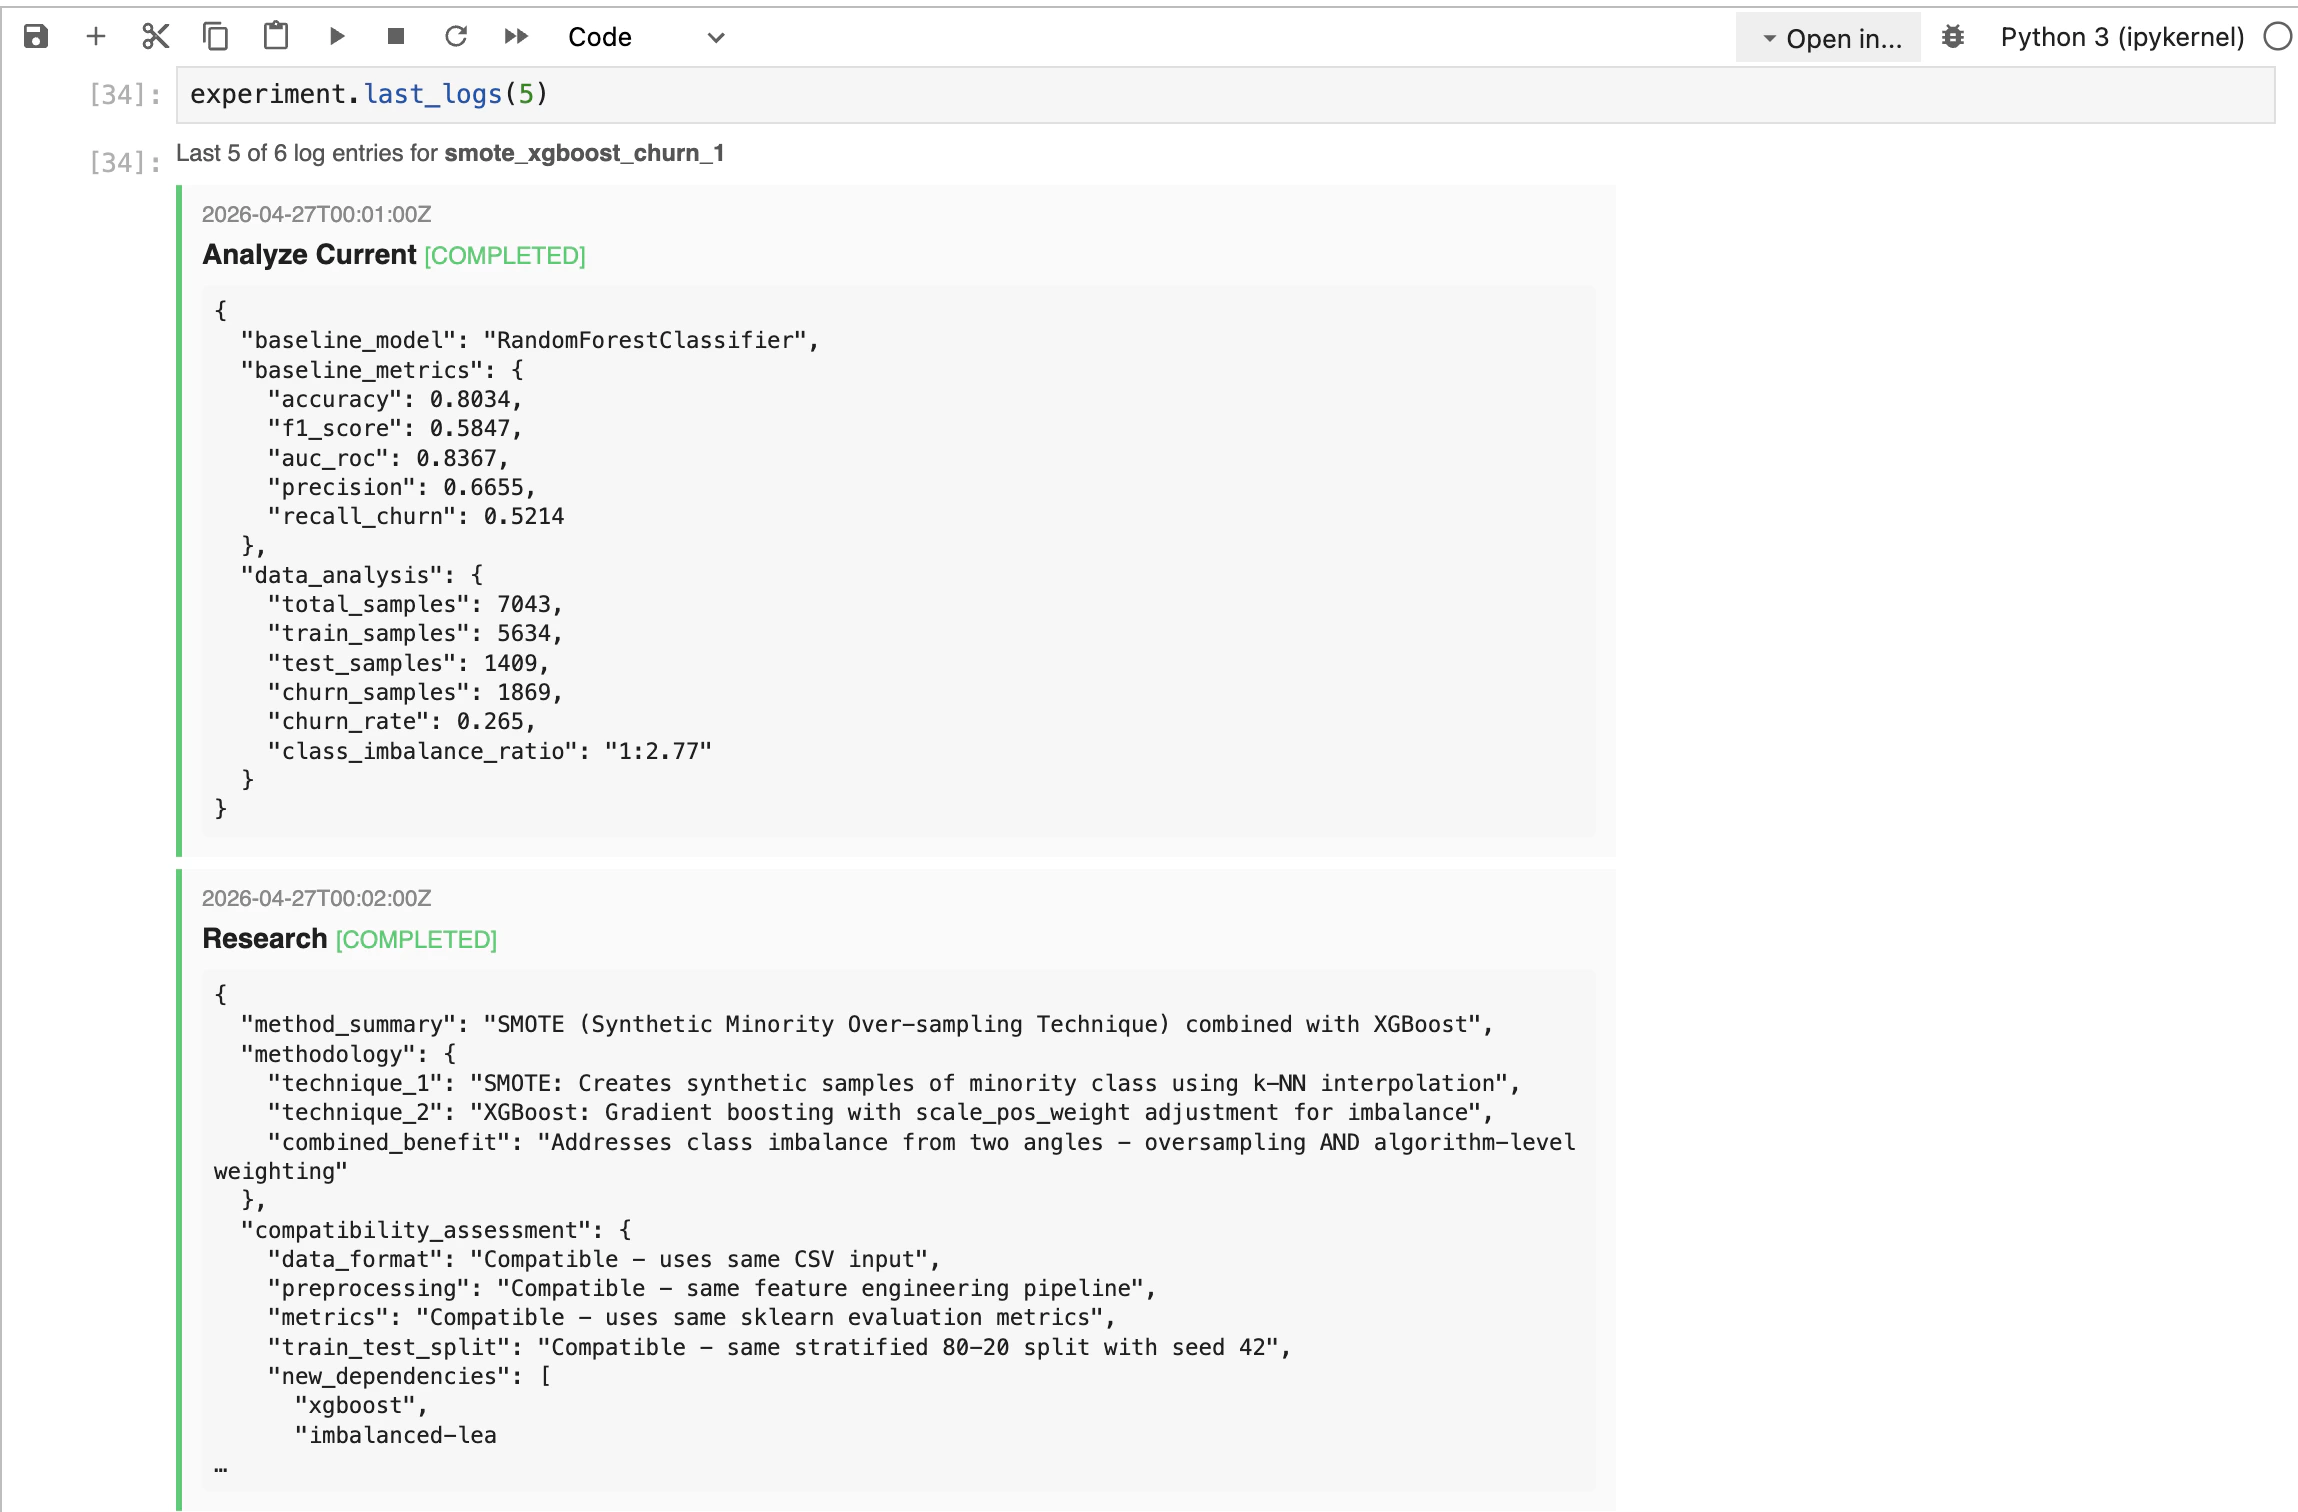This screenshot has height=1512, width=2298.
Task: Restart kernel and run all cells
Action: coord(516,37)
